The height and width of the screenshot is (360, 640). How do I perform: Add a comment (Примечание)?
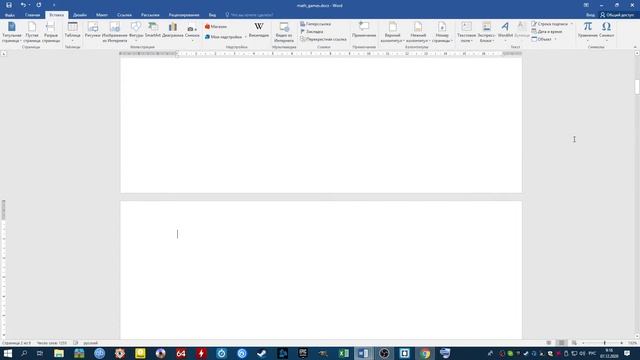(x=364, y=31)
